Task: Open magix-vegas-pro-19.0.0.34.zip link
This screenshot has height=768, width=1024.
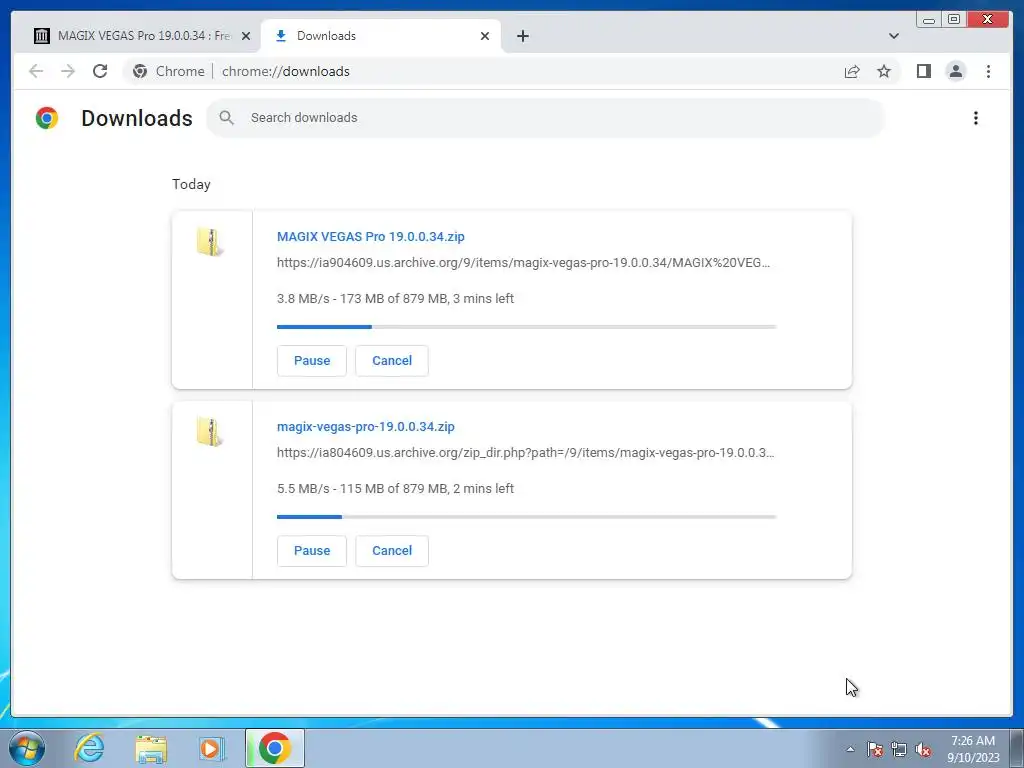Action: 366,426
